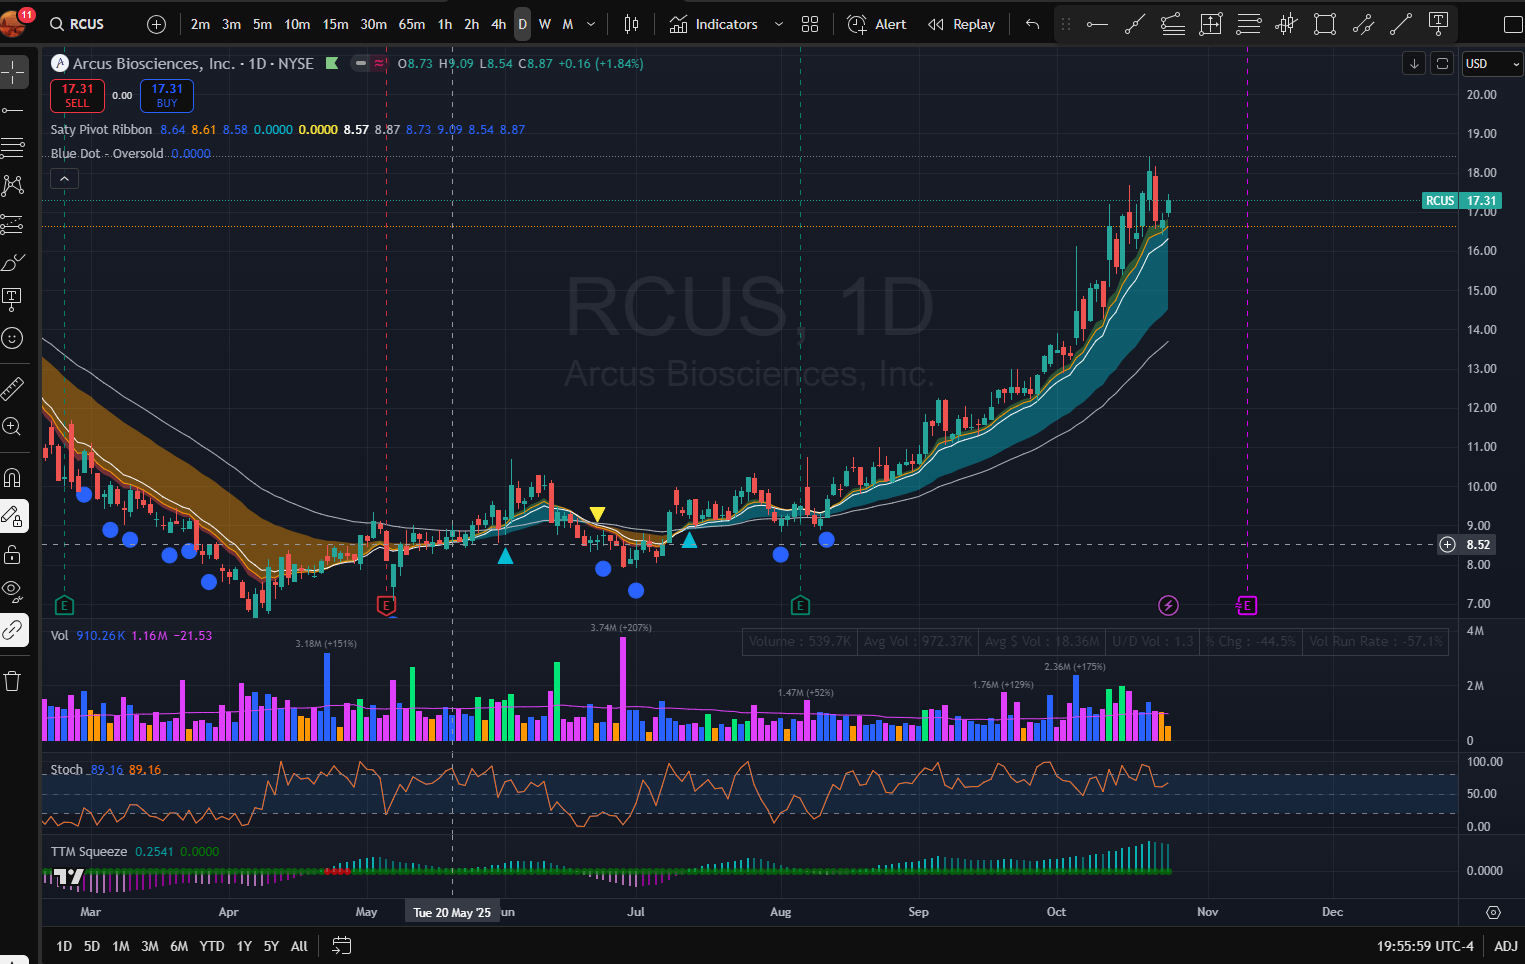
Task: Select the horizontal line favorite tool
Action: (1097, 24)
